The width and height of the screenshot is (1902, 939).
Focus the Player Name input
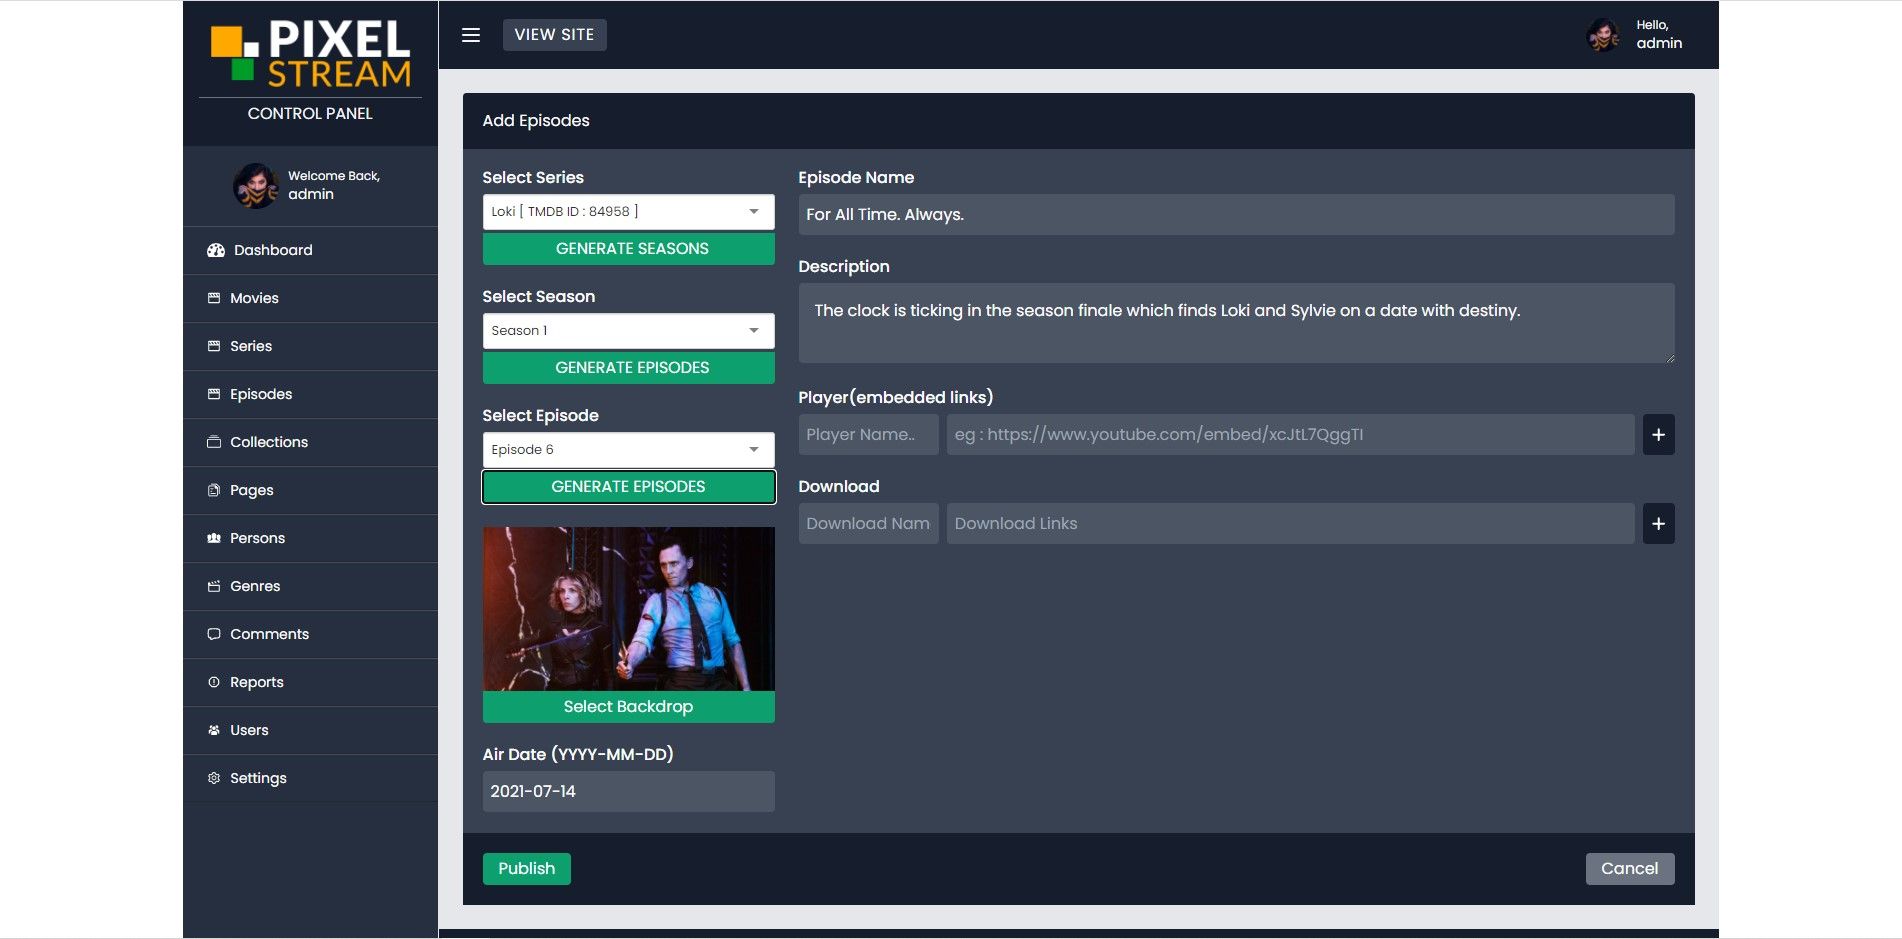coord(868,435)
